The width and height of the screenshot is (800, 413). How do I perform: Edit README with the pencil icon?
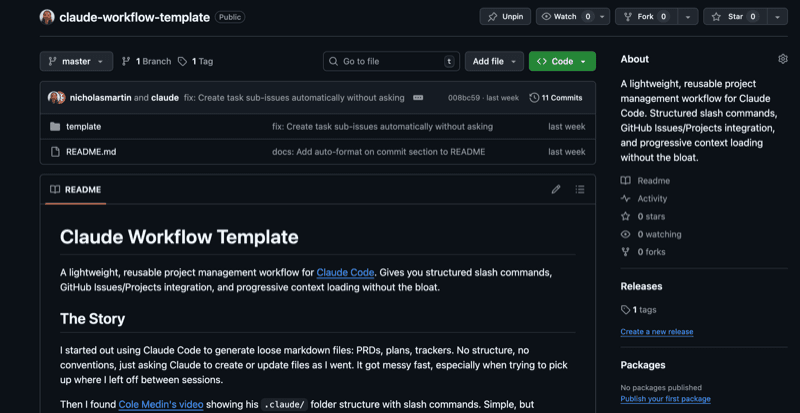point(556,189)
